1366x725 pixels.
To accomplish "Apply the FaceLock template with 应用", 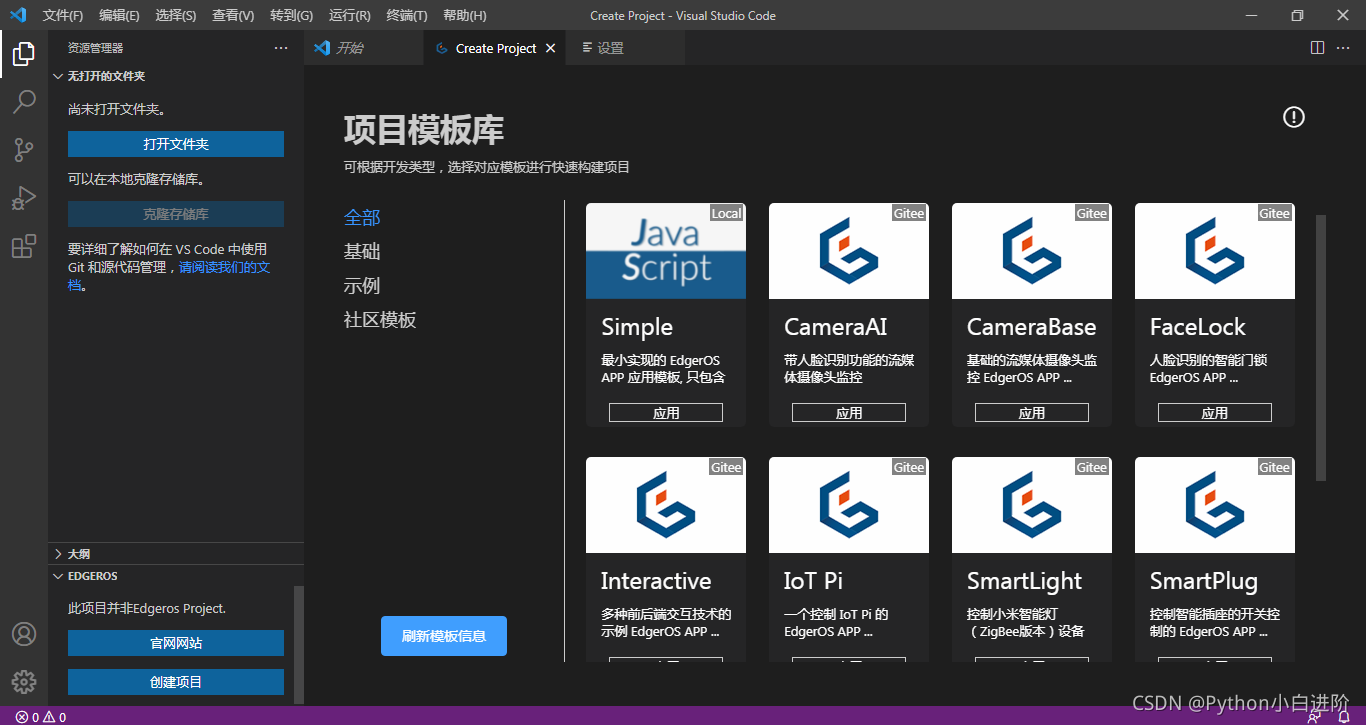I will (1215, 413).
